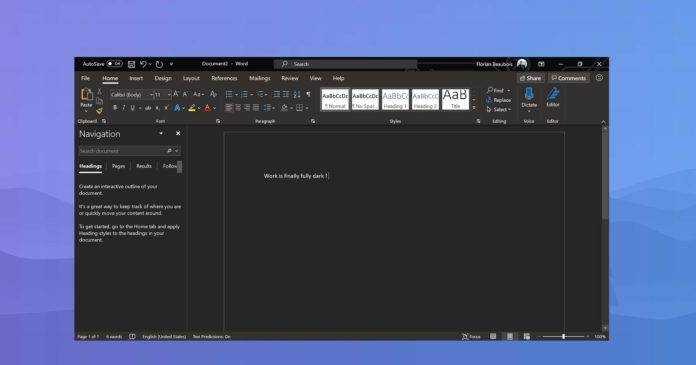696x365 pixels.
Task: Click Increase Font Size icon
Action: (176, 94)
